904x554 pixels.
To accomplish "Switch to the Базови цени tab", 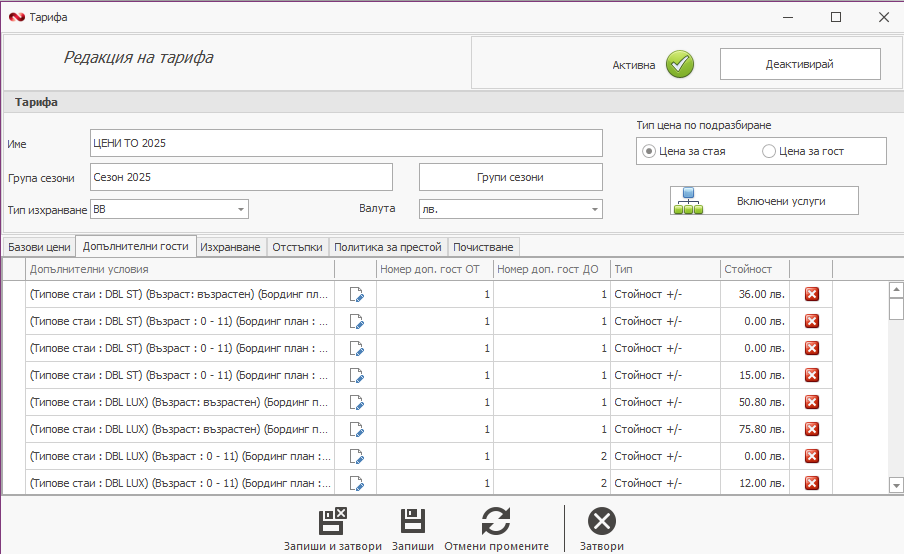I will tap(39, 246).
